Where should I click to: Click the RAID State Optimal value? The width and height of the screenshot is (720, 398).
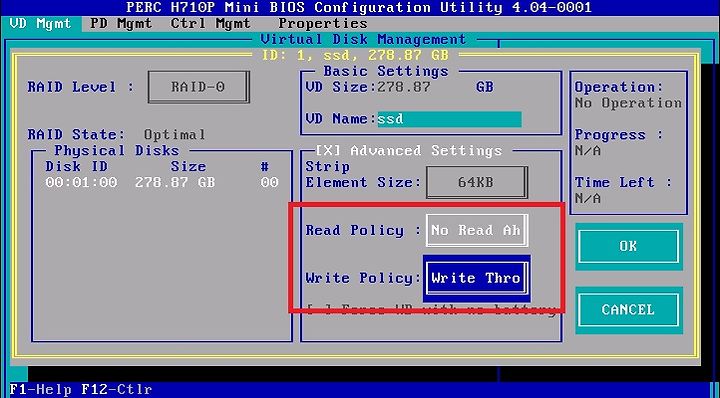[x=174, y=135]
